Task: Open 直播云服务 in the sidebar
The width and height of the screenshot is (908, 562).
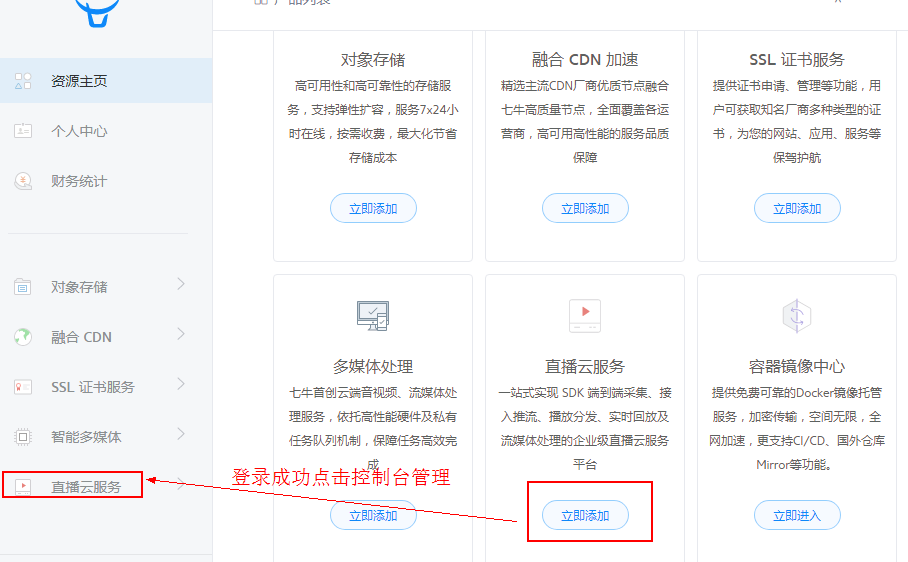Action: pyautogui.click(x=86, y=487)
